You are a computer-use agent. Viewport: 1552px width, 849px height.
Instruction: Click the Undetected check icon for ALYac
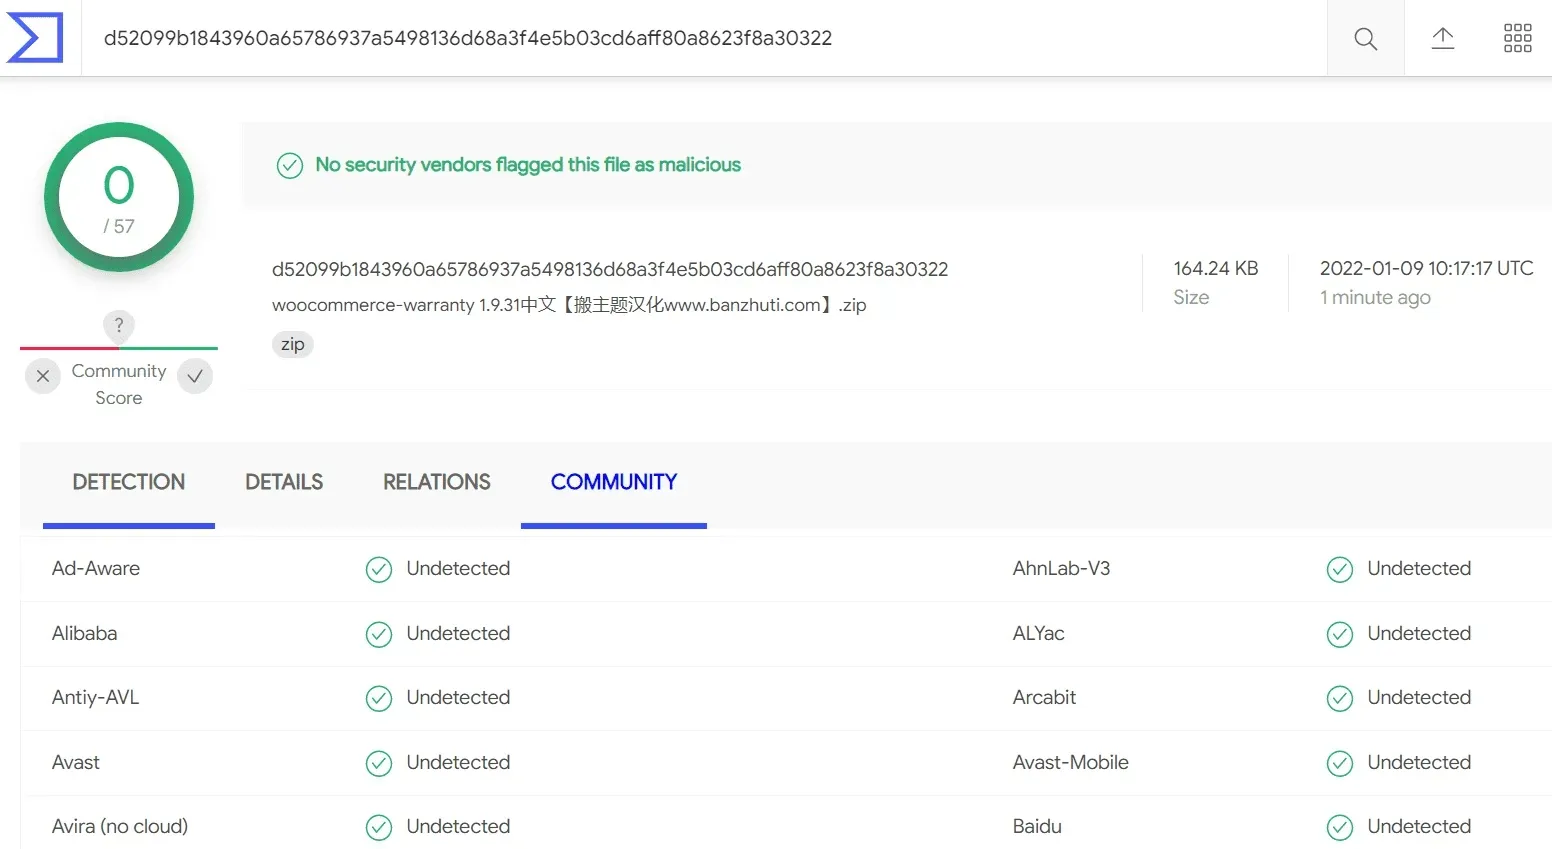coord(1340,635)
